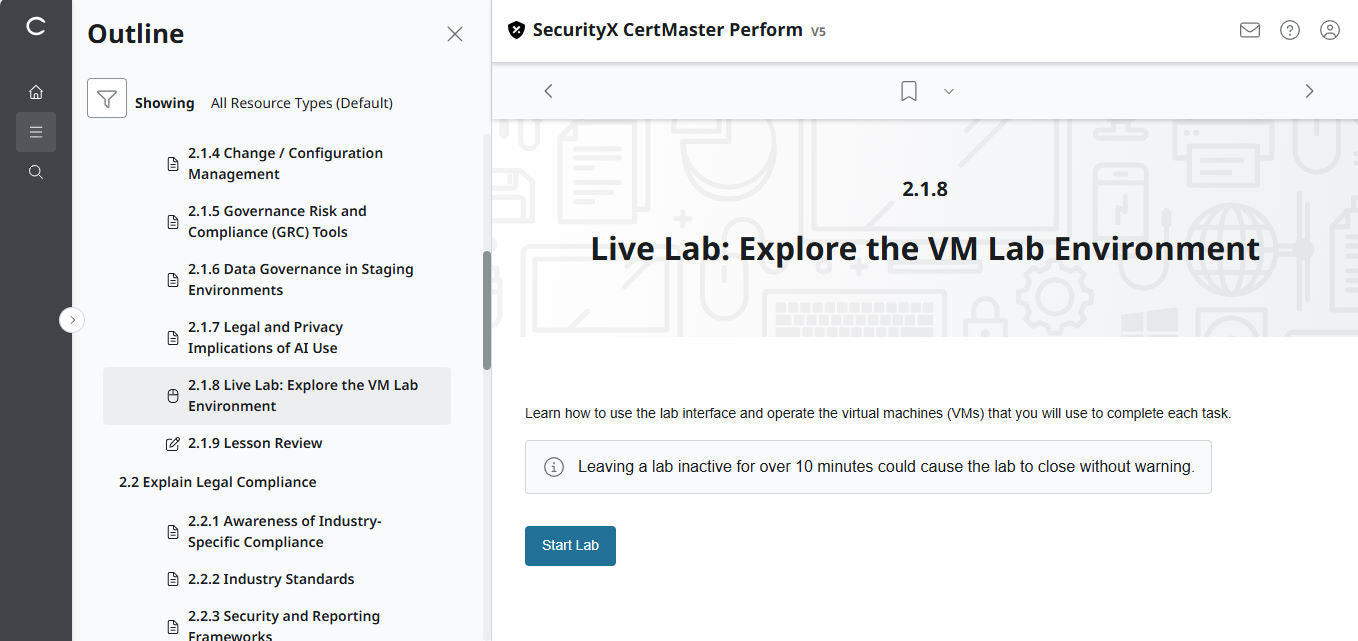Bookmark this page with the bookmark icon
Image resolution: width=1358 pixels, height=641 pixels.
click(908, 91)
